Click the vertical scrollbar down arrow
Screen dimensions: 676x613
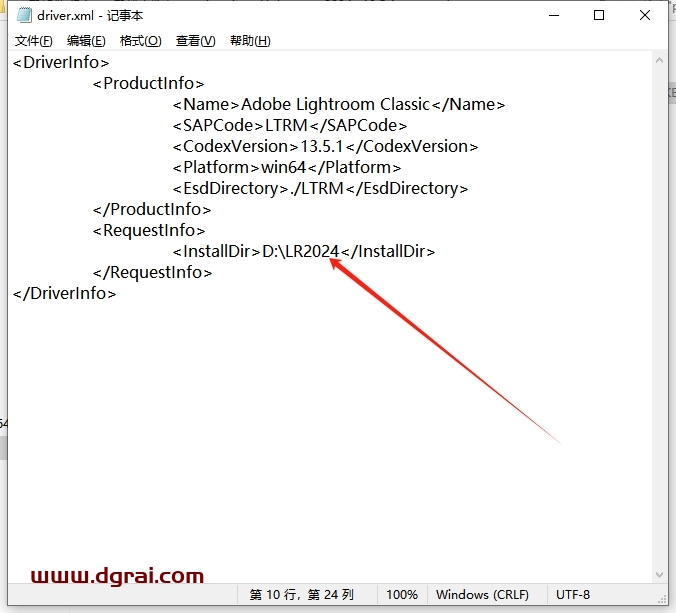659,573
